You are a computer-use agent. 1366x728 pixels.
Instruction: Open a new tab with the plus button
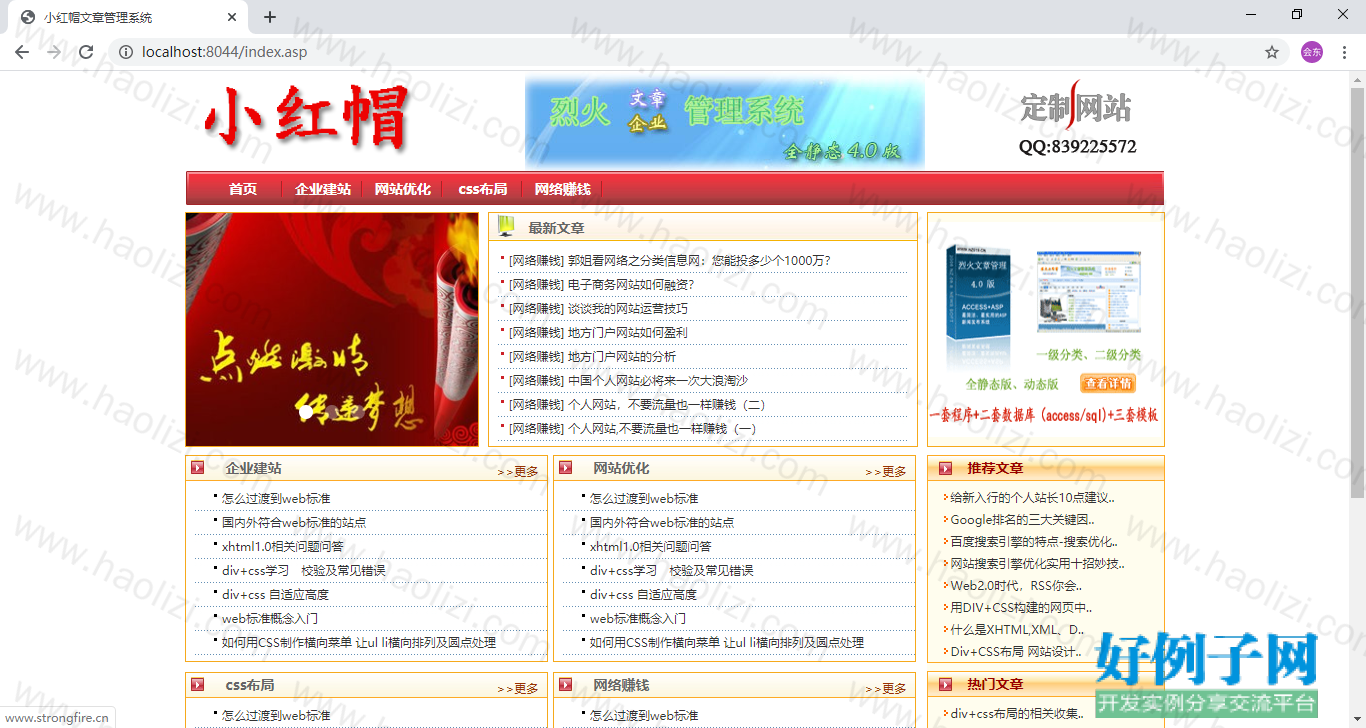[x=270, y=17]
